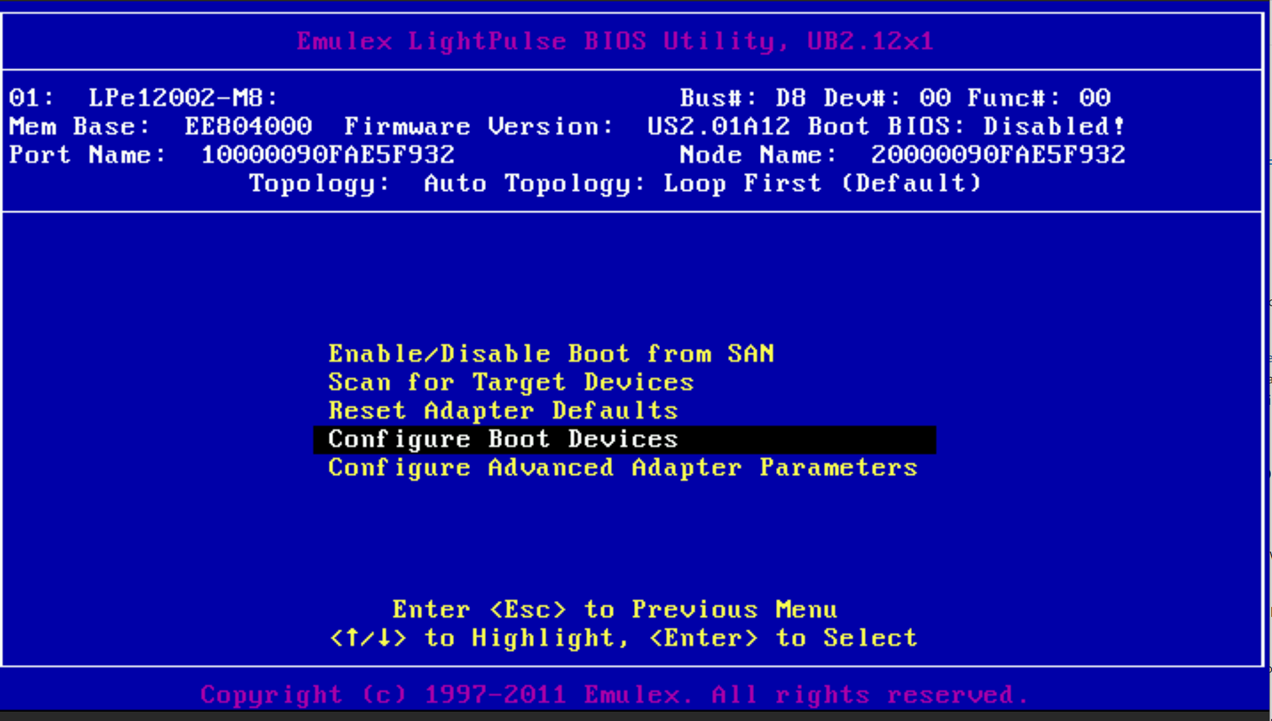Click the Esc to Previous Menu hint
This screenshot has width=1272, height=721.
(x=614, y=610)
